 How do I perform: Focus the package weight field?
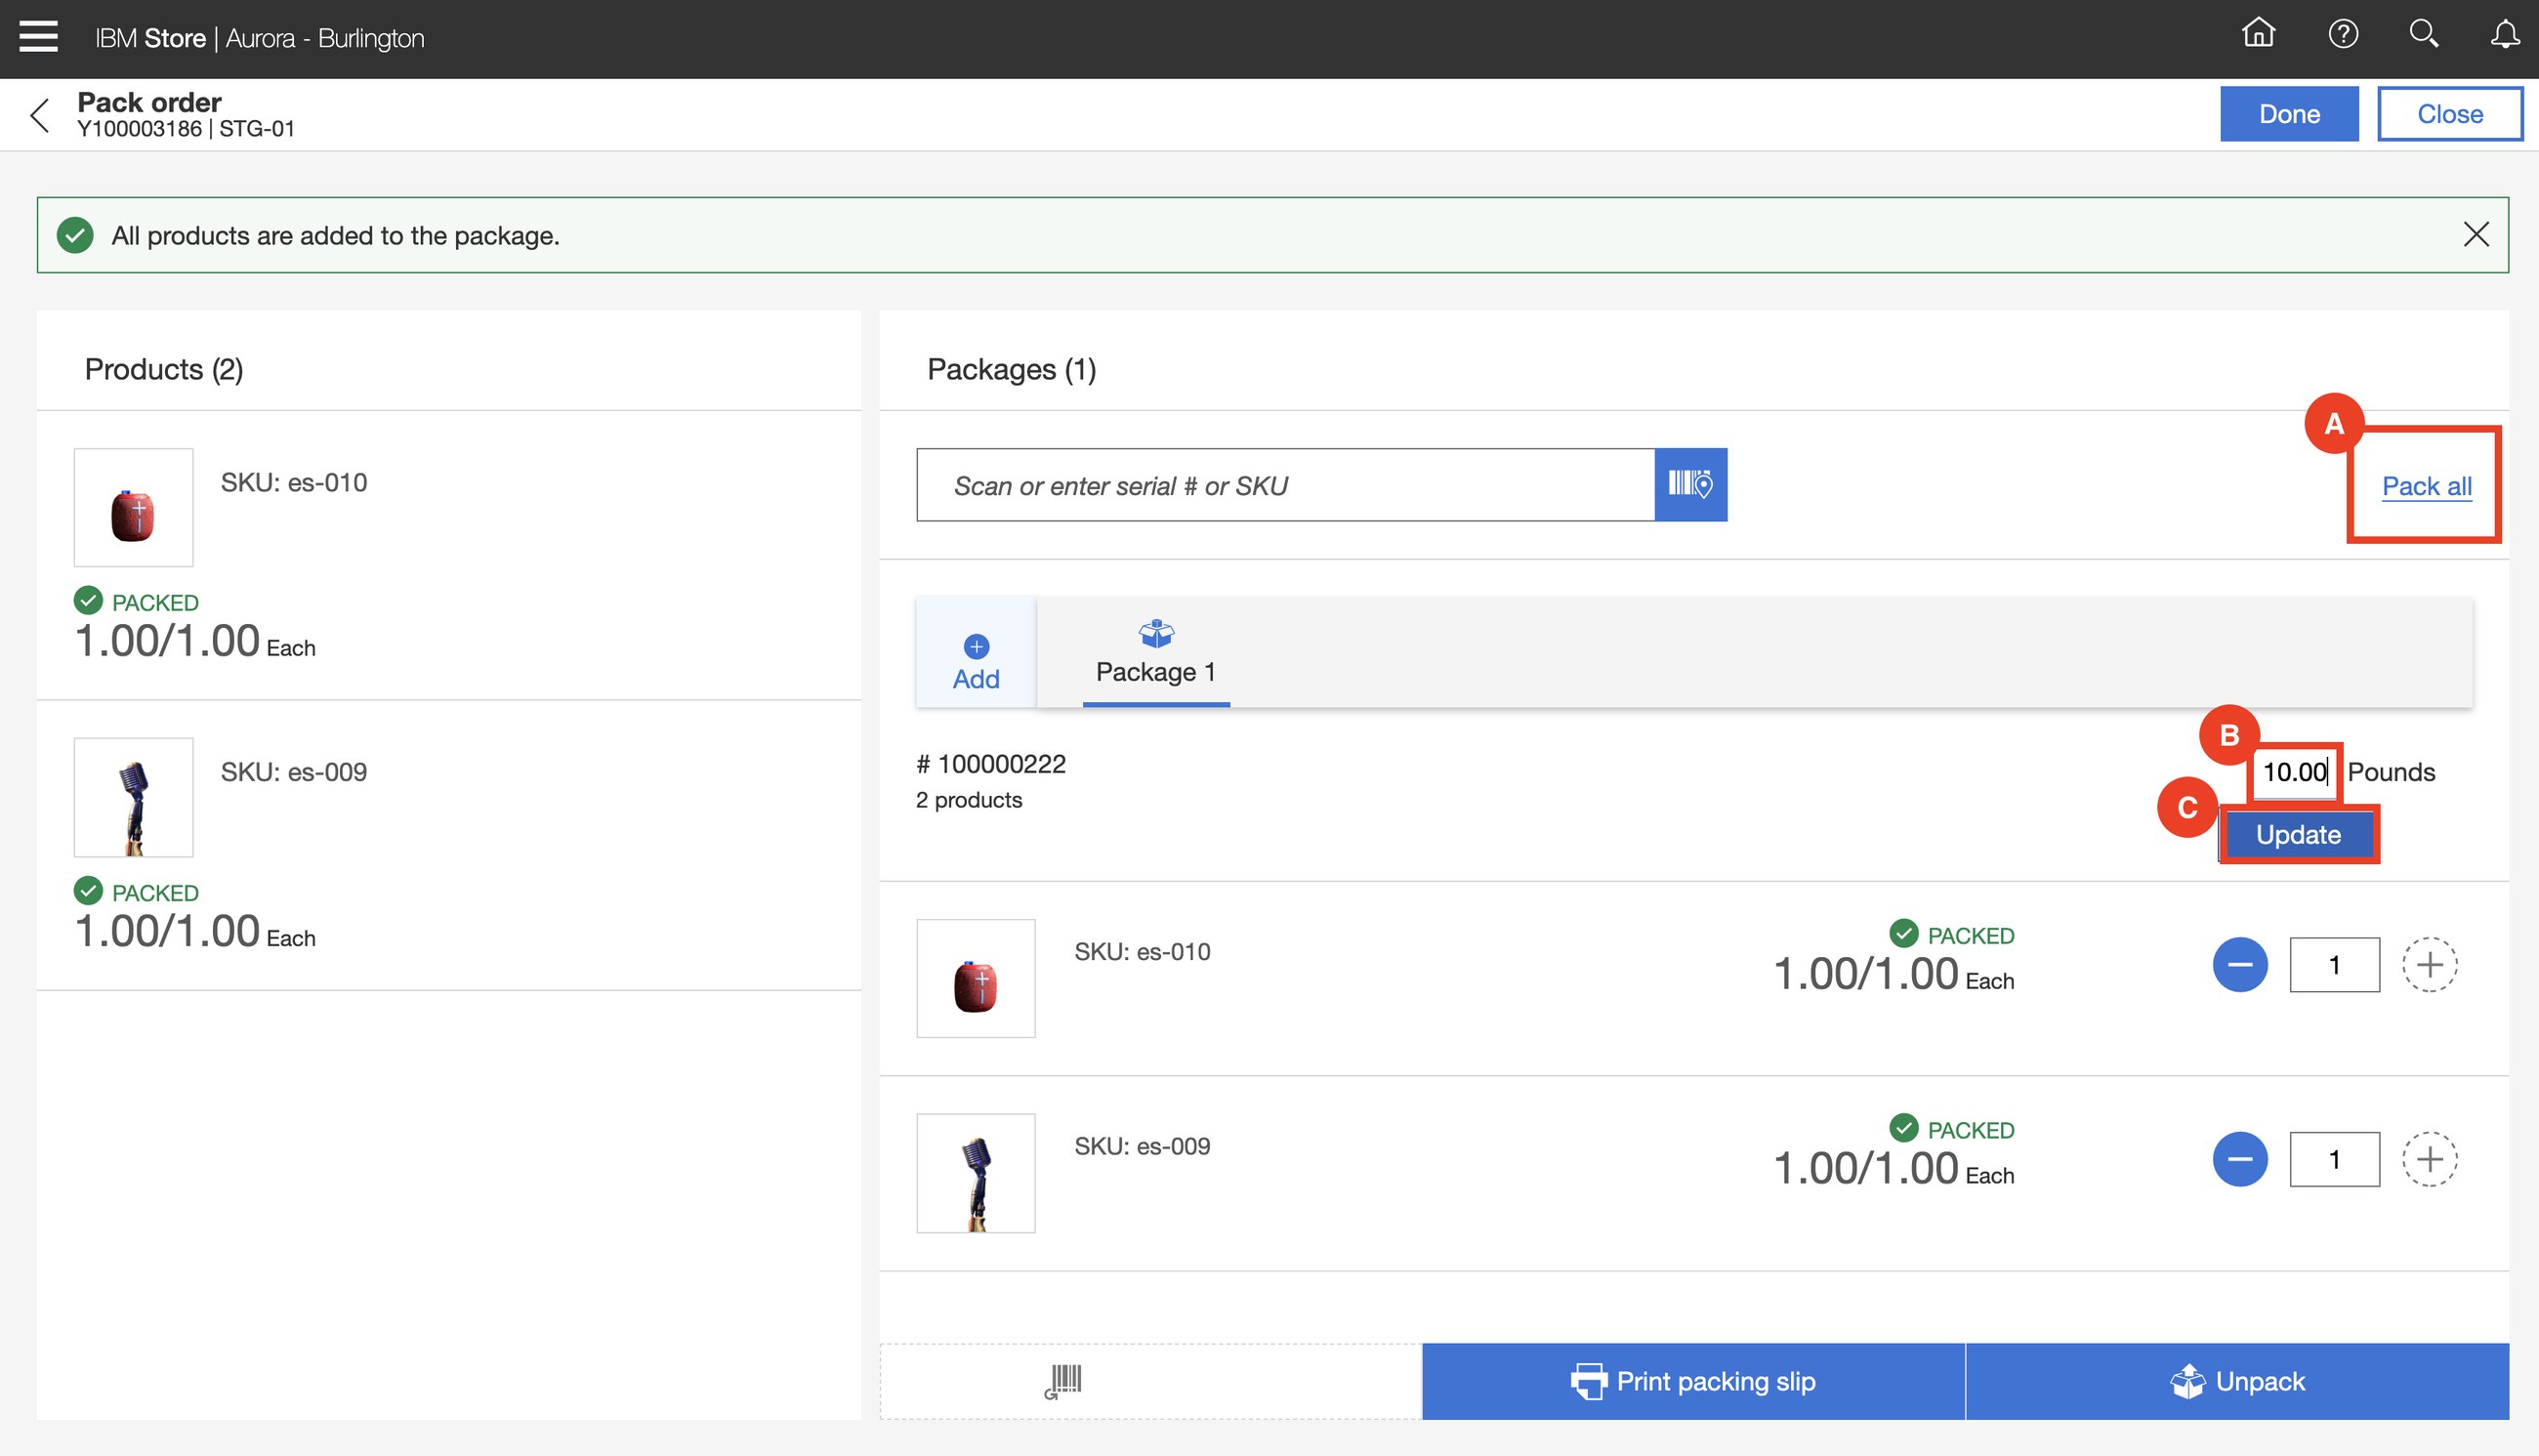point(2294,772)
